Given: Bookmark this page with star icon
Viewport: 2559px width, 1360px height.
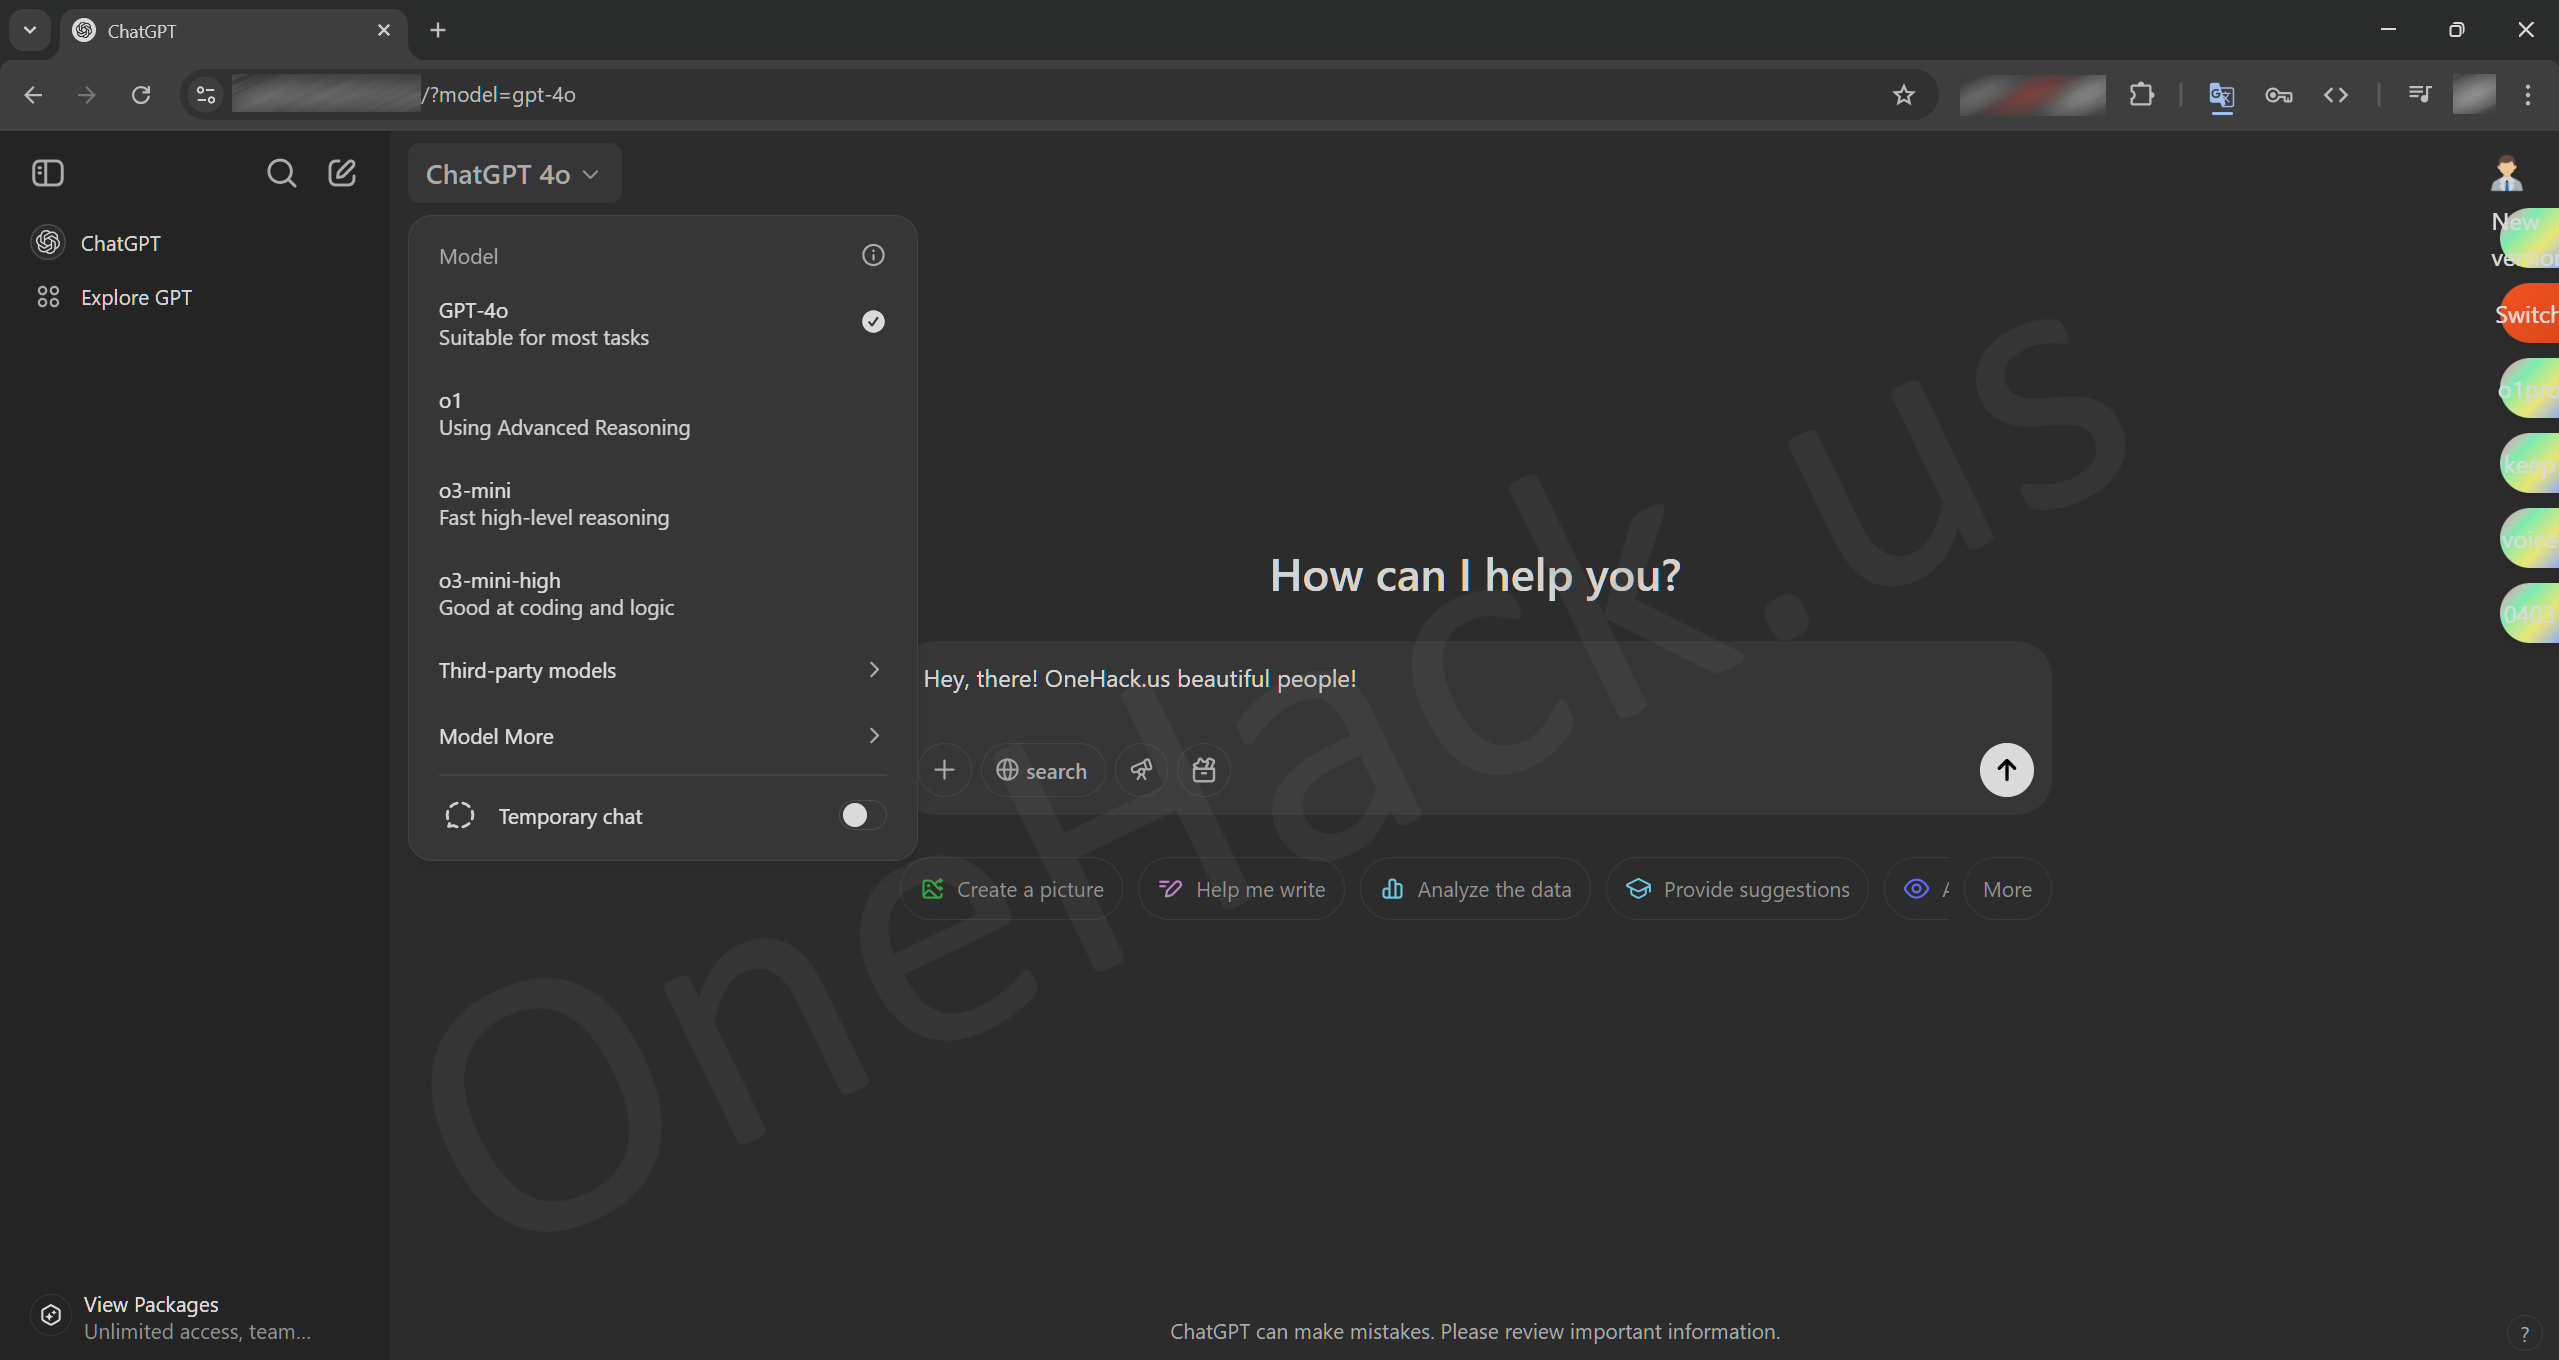Looking at the screenshot, I should coord(1903,95).
